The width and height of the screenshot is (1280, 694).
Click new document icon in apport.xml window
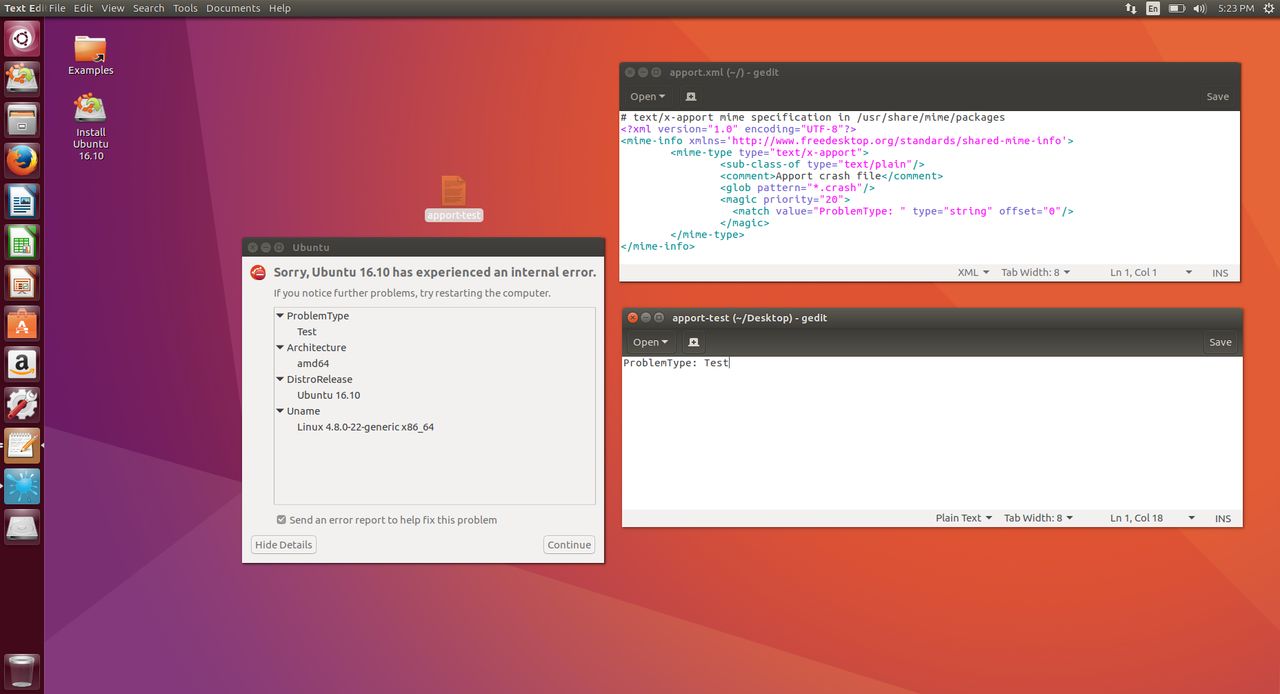[x=691, y=97]
